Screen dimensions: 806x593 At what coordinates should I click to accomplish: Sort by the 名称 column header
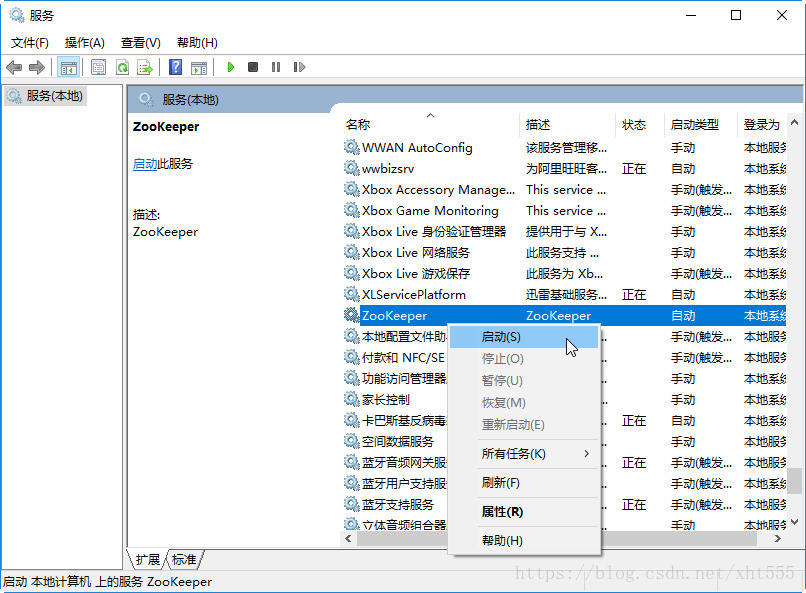pyautogui.click(x=430, y=124)
